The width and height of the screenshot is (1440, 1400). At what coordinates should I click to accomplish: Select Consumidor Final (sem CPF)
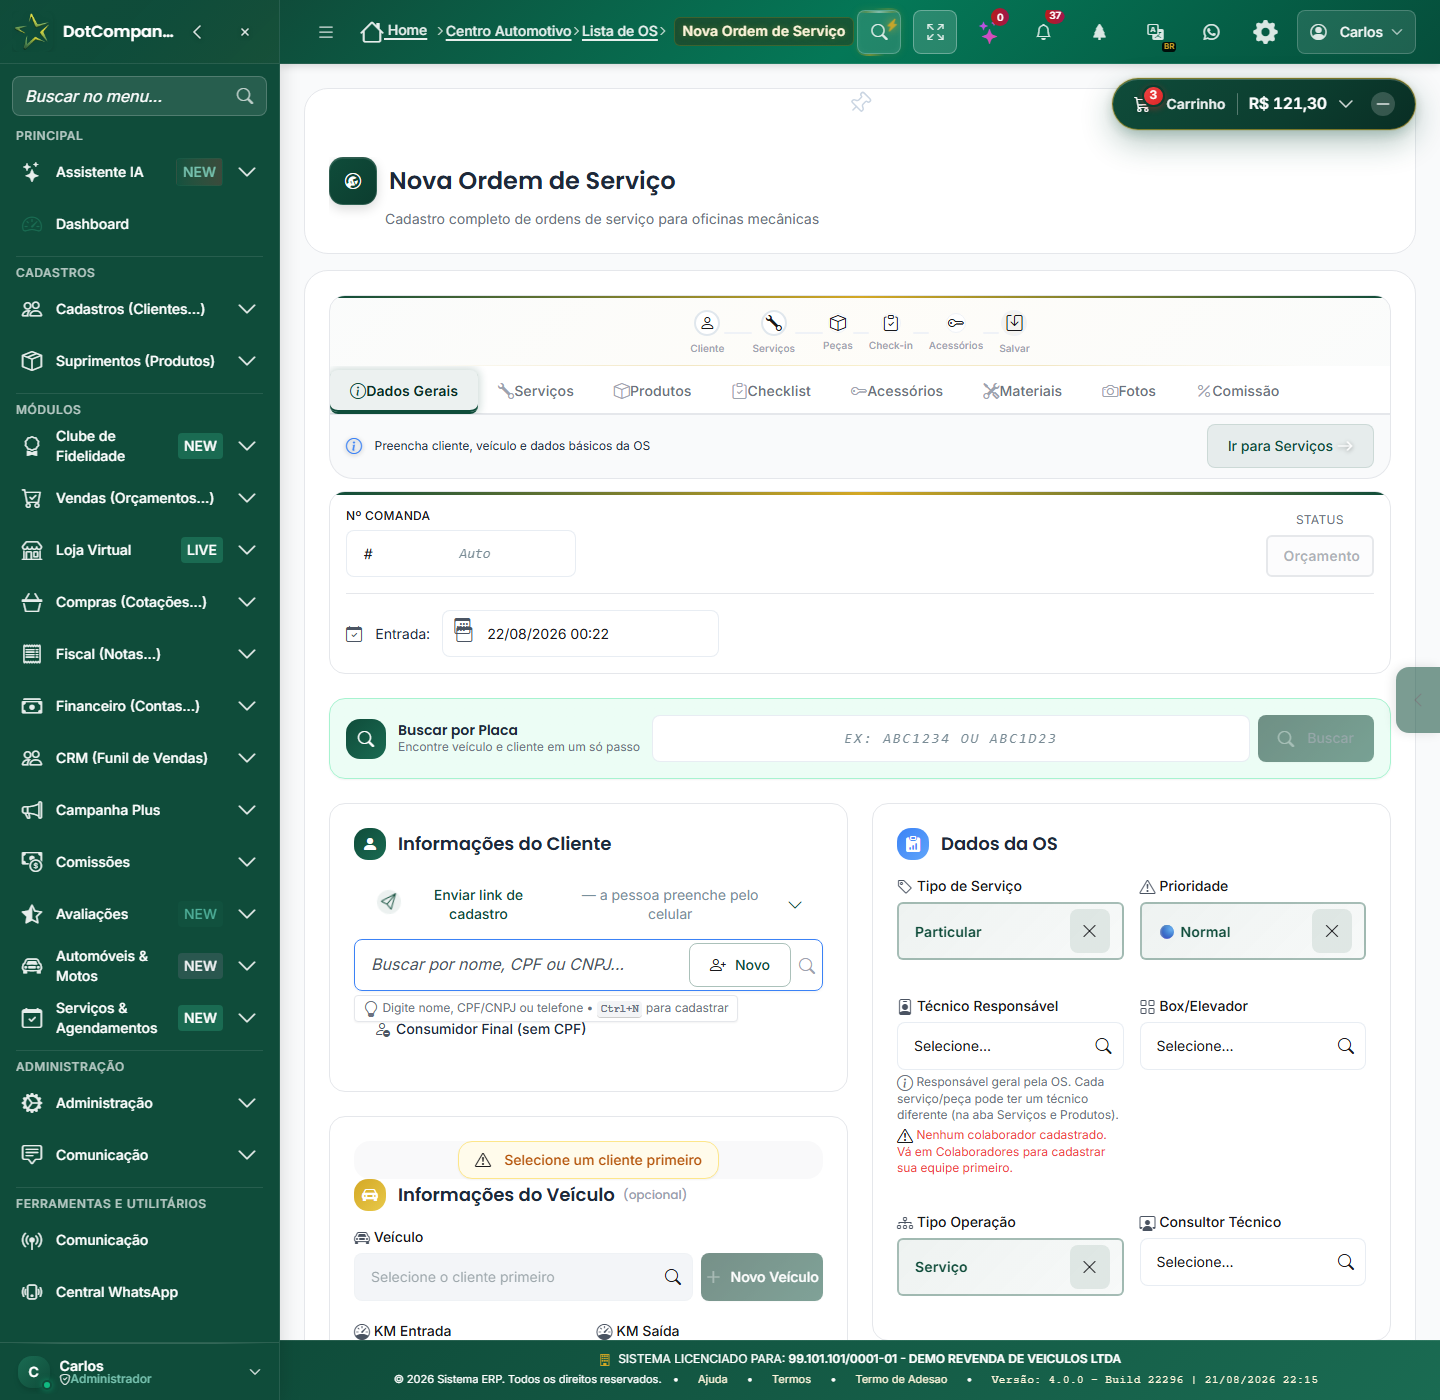[x=481, y=1029]
